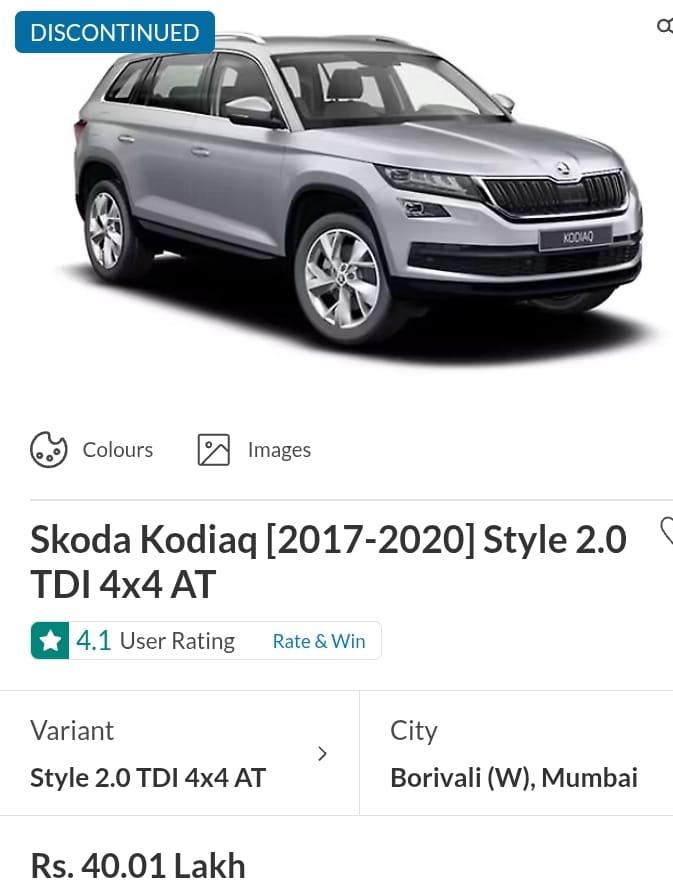The height and width of the screenshot is (894, 673).
Task: Click the City label
Action: click(x=414, y=732)
